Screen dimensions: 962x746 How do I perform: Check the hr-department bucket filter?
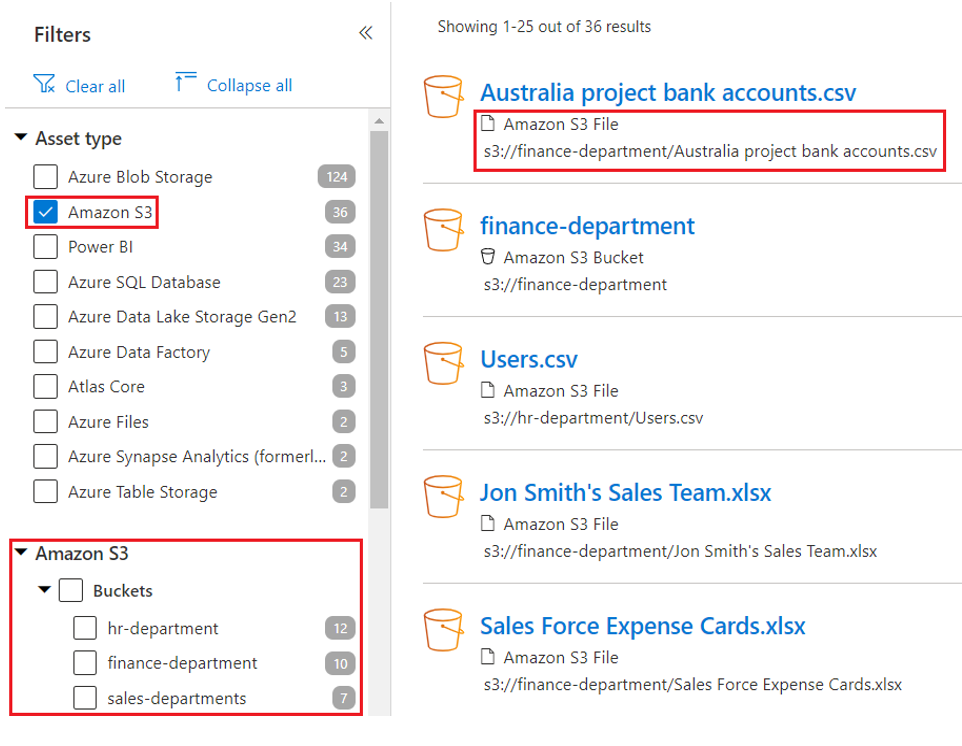[85, 628]
